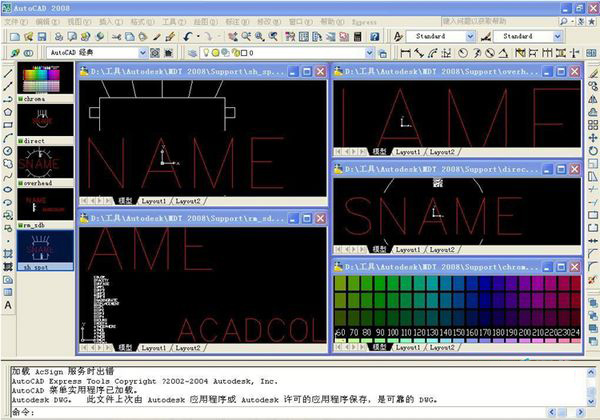Open the text style Standard dropdown
The image size is (600, 420).
tap(470, 36)
